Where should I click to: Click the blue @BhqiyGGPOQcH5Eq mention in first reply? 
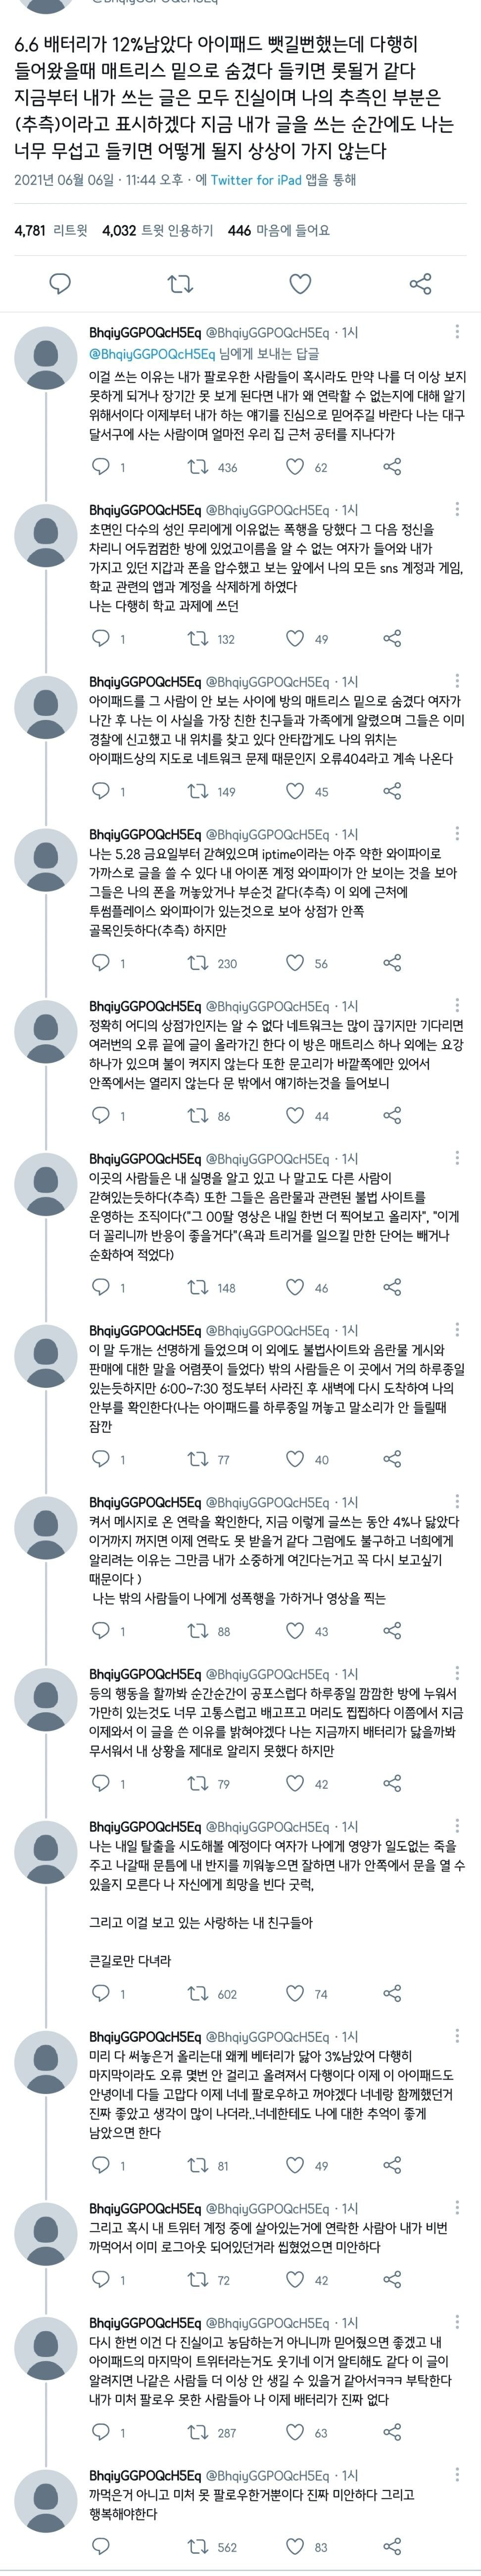click(x=152, y=354)
